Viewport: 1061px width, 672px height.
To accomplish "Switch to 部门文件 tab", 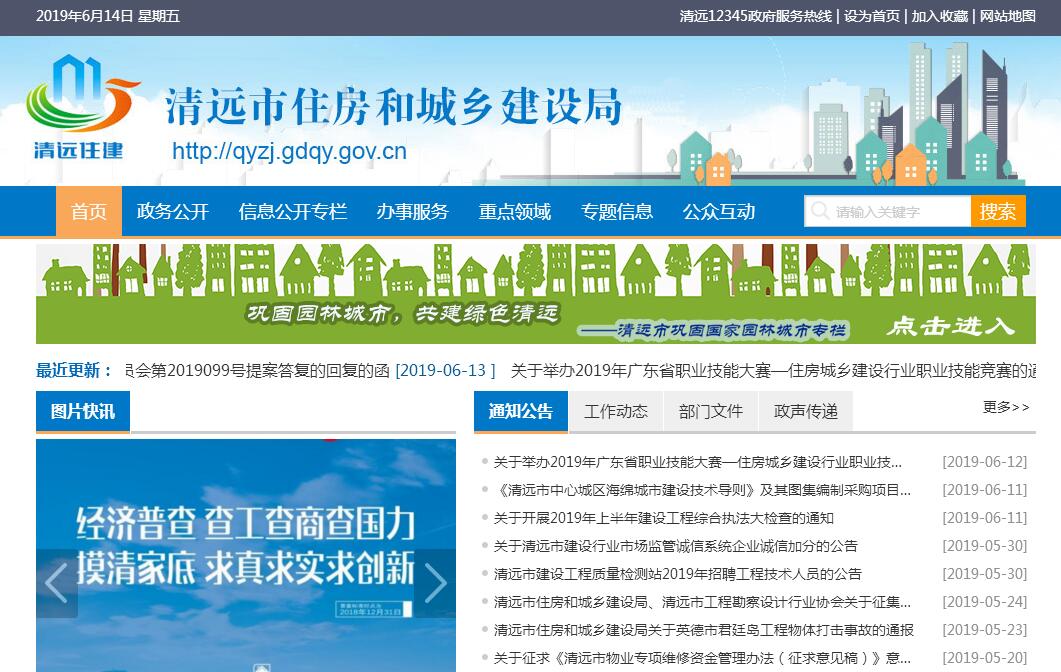I will coord(710,412).
